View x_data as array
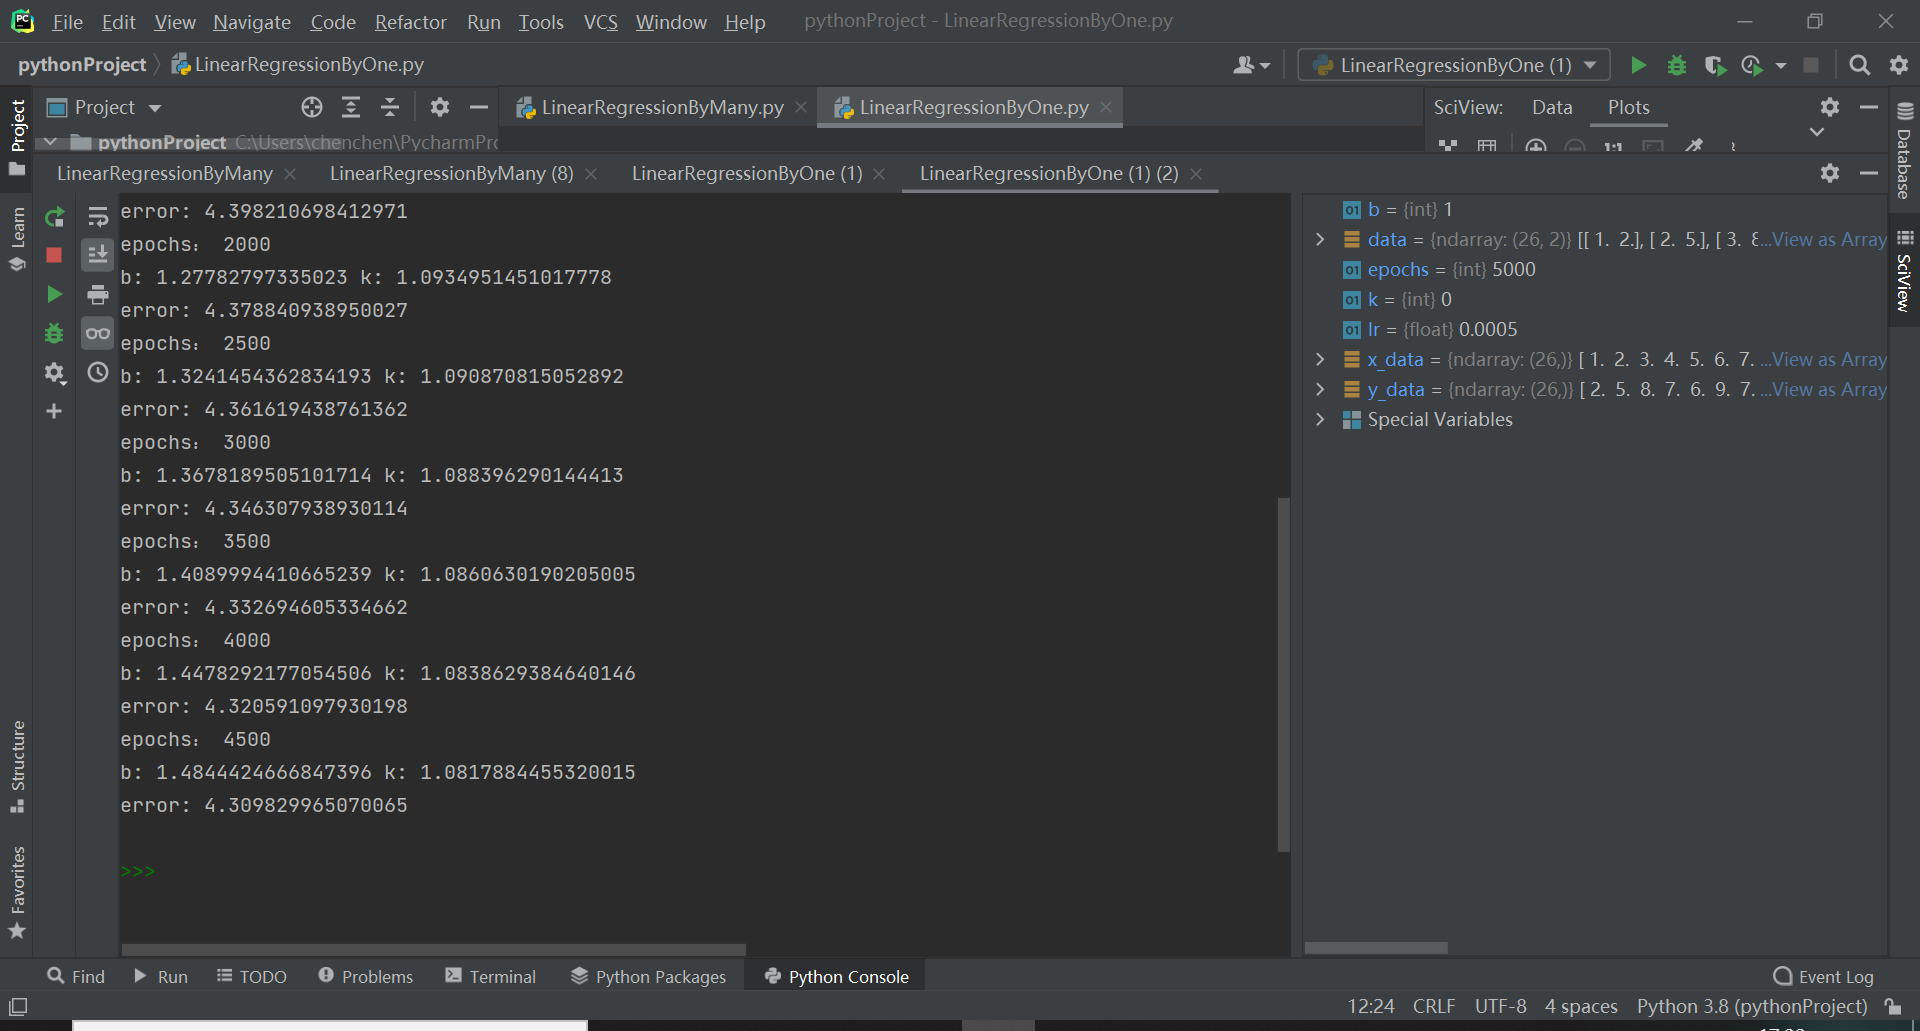Viewport: 1920px width, 1031px height. [x=1829, y=359]
